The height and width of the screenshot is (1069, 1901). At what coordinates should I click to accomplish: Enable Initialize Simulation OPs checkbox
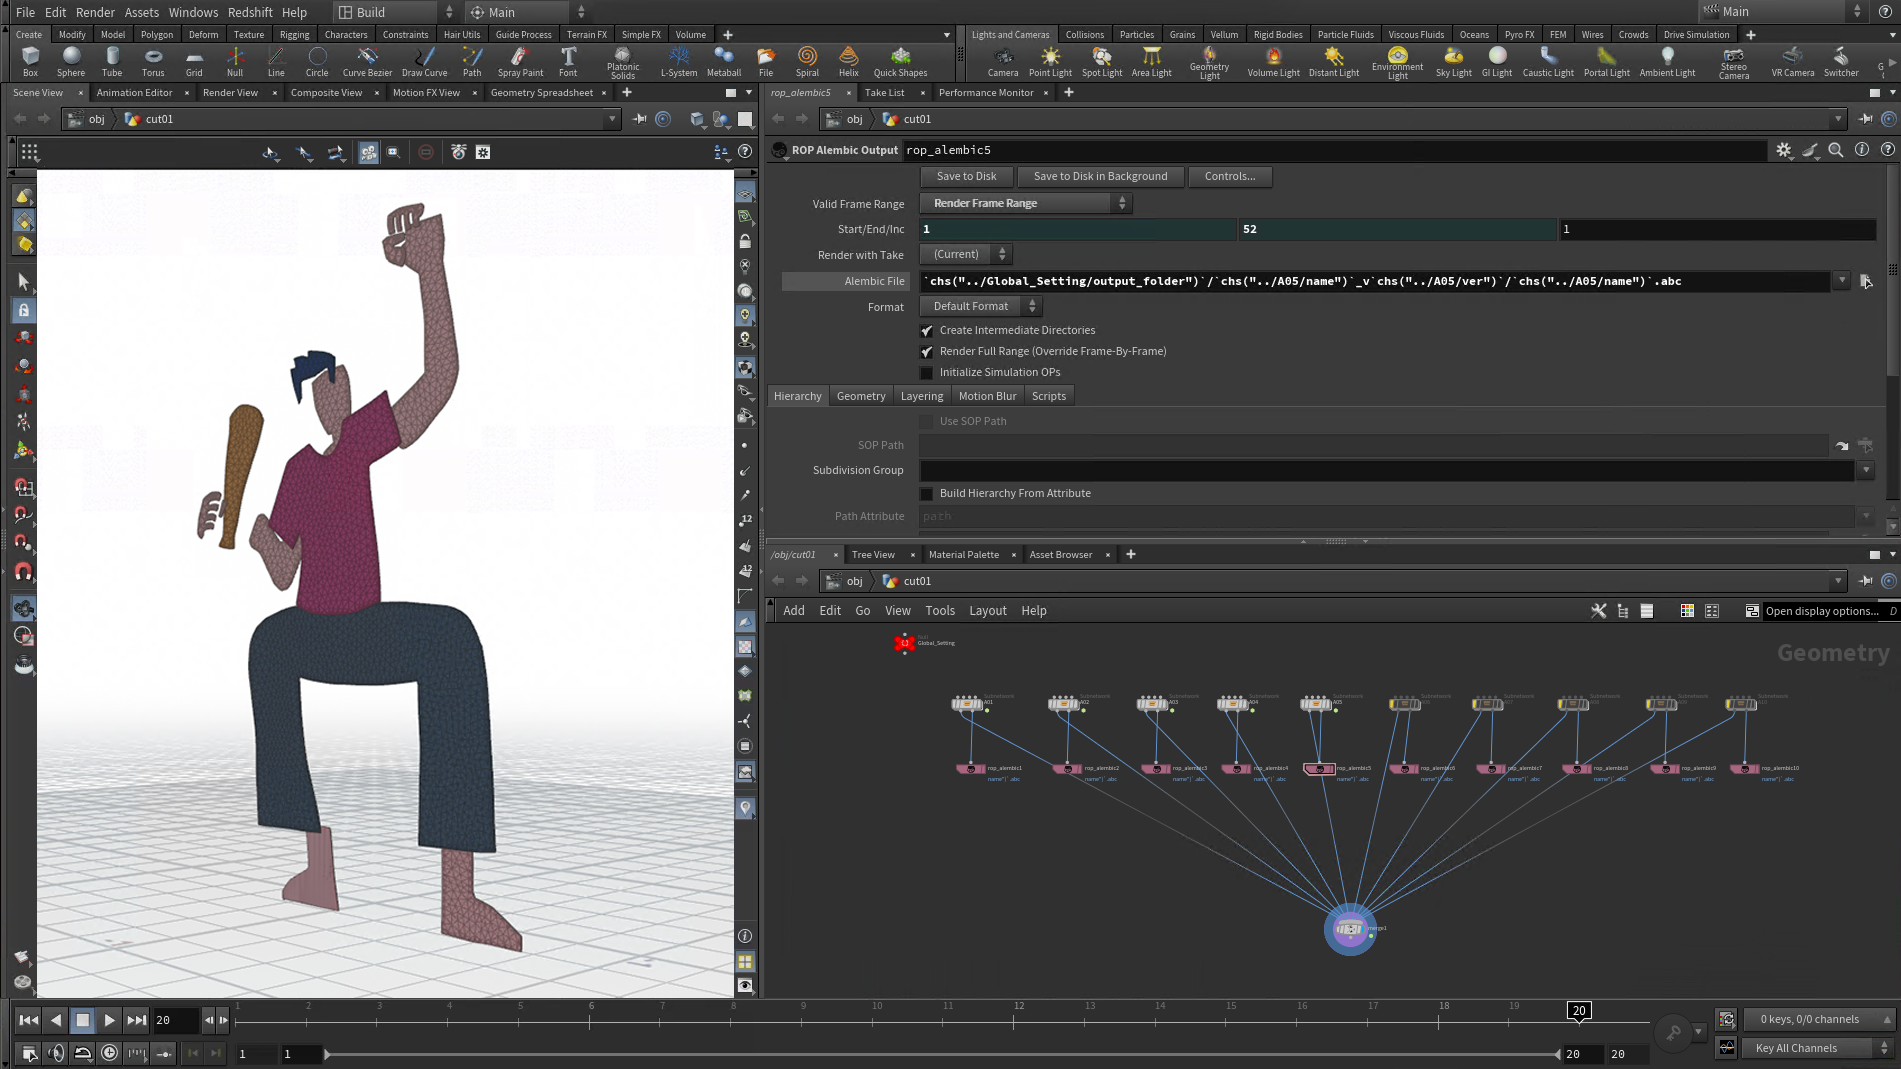click(x=927, y=373)
